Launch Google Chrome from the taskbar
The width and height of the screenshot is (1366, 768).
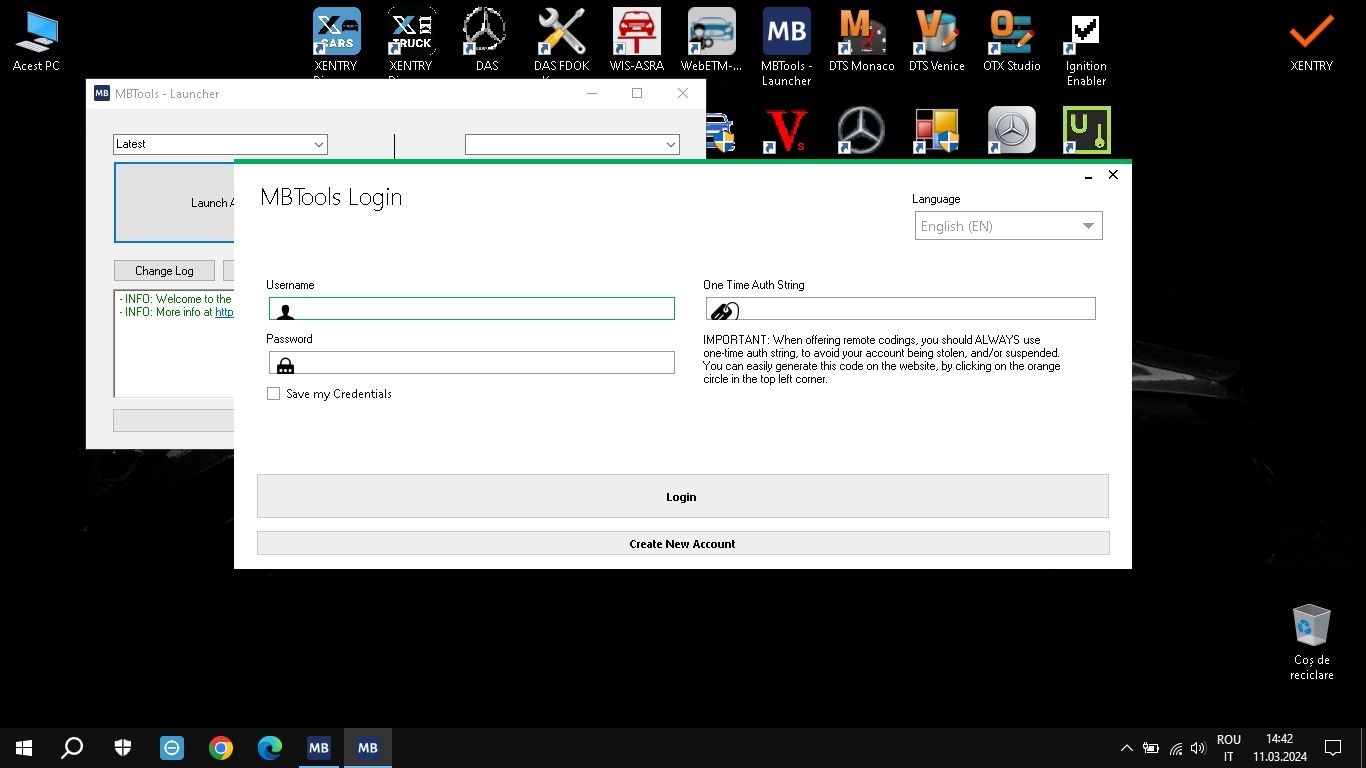point(221,748)
